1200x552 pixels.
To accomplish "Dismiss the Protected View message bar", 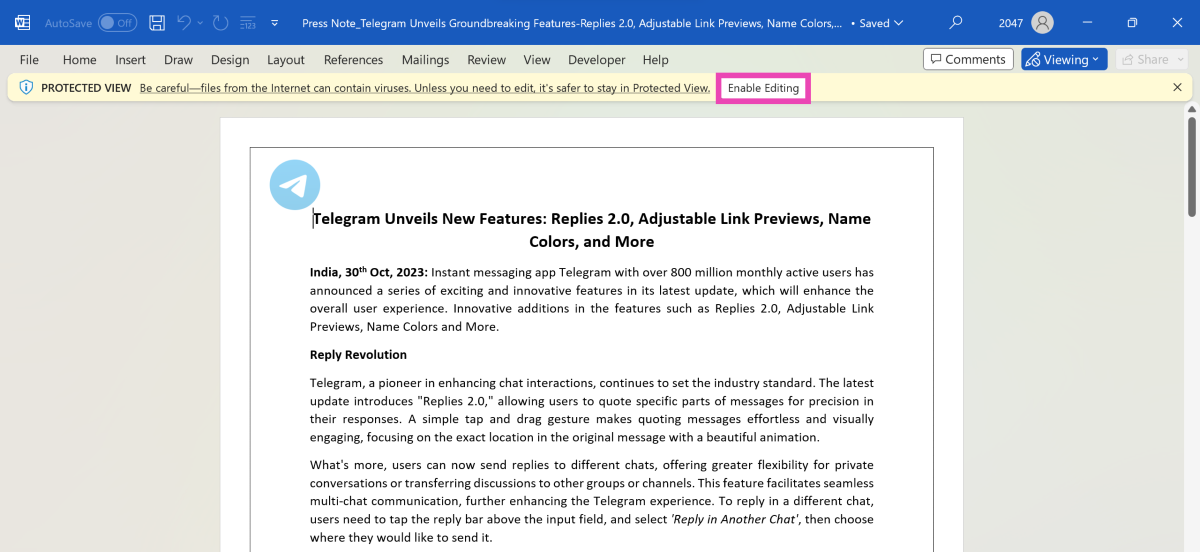I will click(x=1177, y=88).
